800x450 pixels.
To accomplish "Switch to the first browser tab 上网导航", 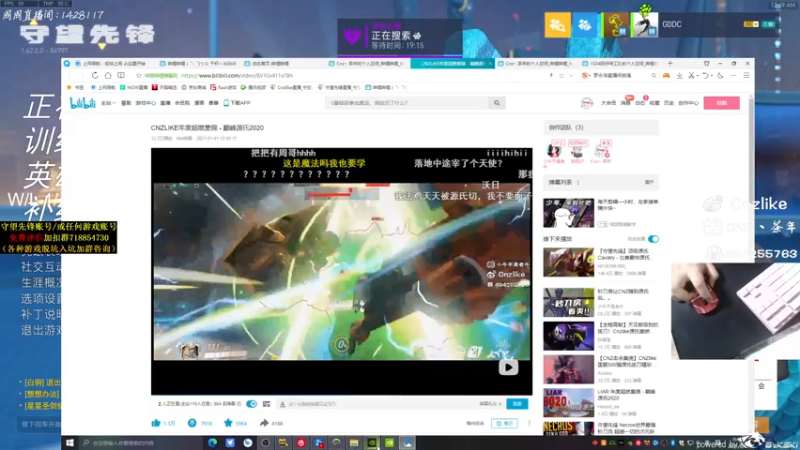I will pos(111,64).
